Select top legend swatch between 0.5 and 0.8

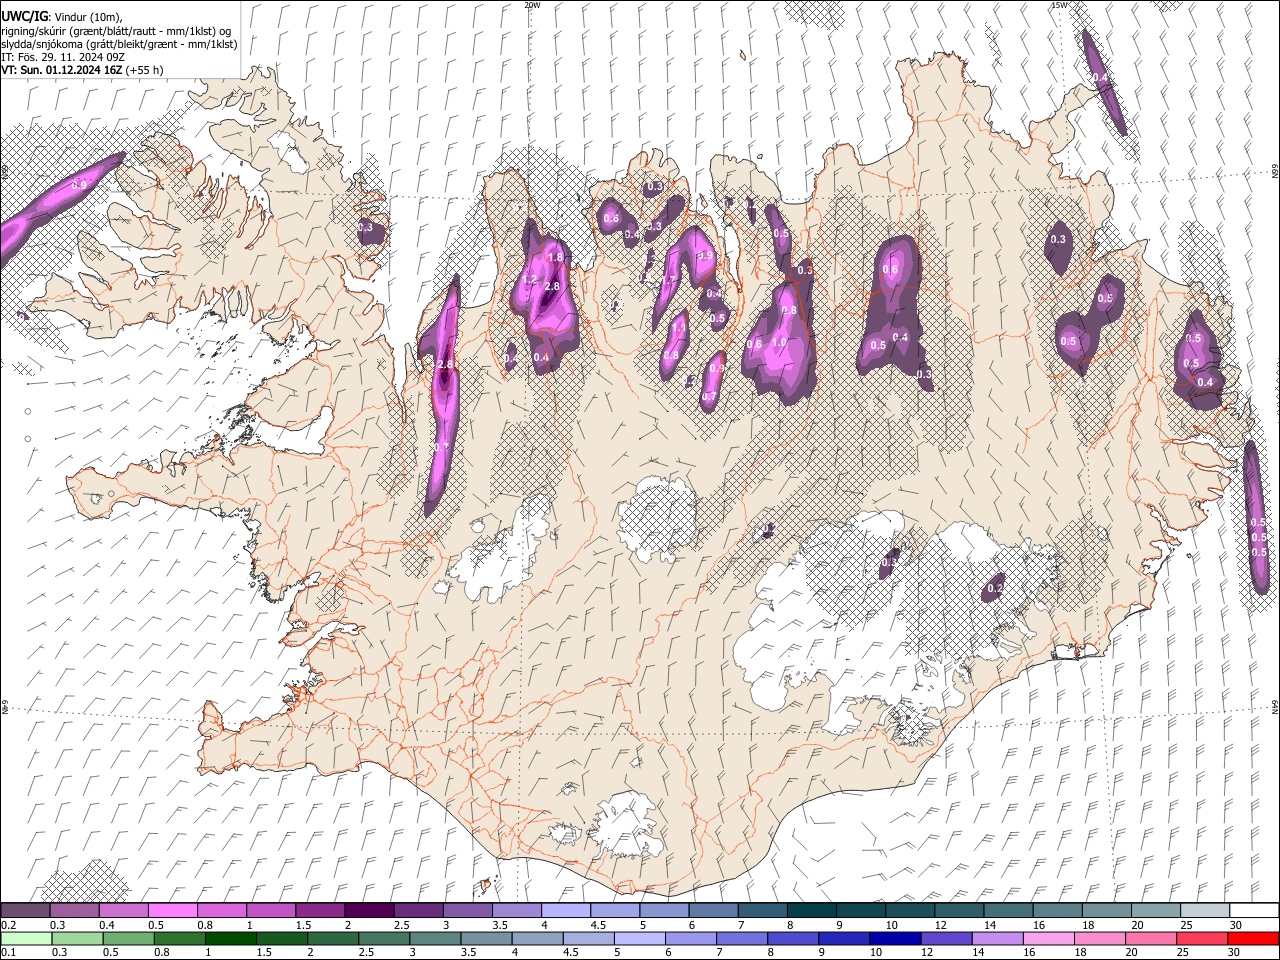tap(172, 911)
